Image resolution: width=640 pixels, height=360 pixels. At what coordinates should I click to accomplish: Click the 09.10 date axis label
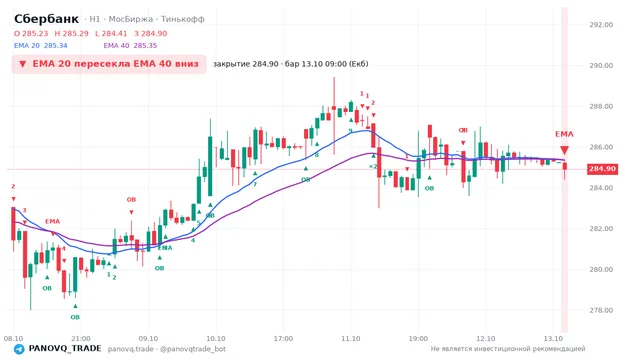[148, 339]
